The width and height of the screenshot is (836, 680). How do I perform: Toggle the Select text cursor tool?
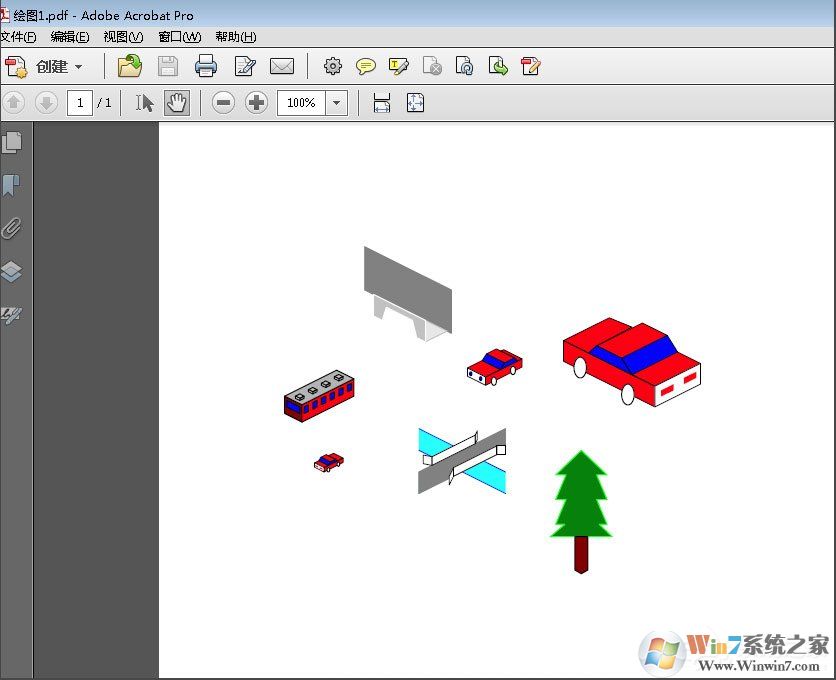click(145, 103)
